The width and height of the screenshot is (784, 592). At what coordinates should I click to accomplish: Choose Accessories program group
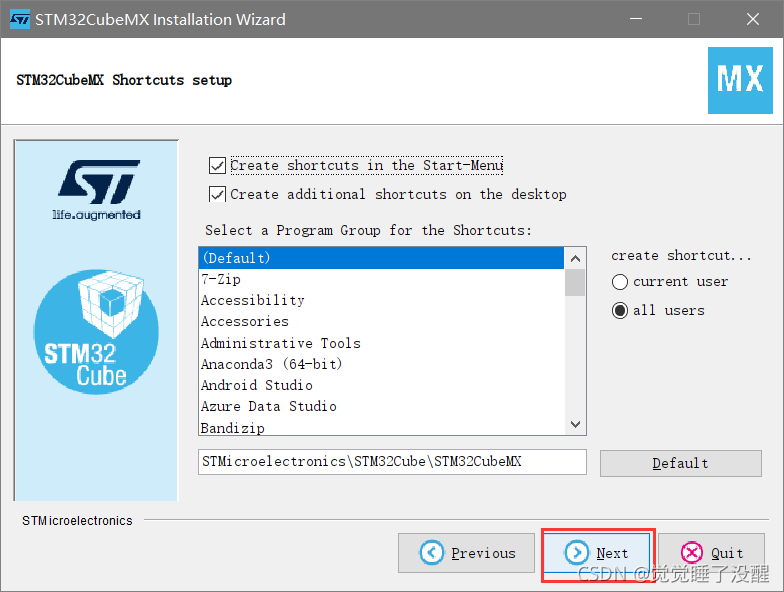382,322
